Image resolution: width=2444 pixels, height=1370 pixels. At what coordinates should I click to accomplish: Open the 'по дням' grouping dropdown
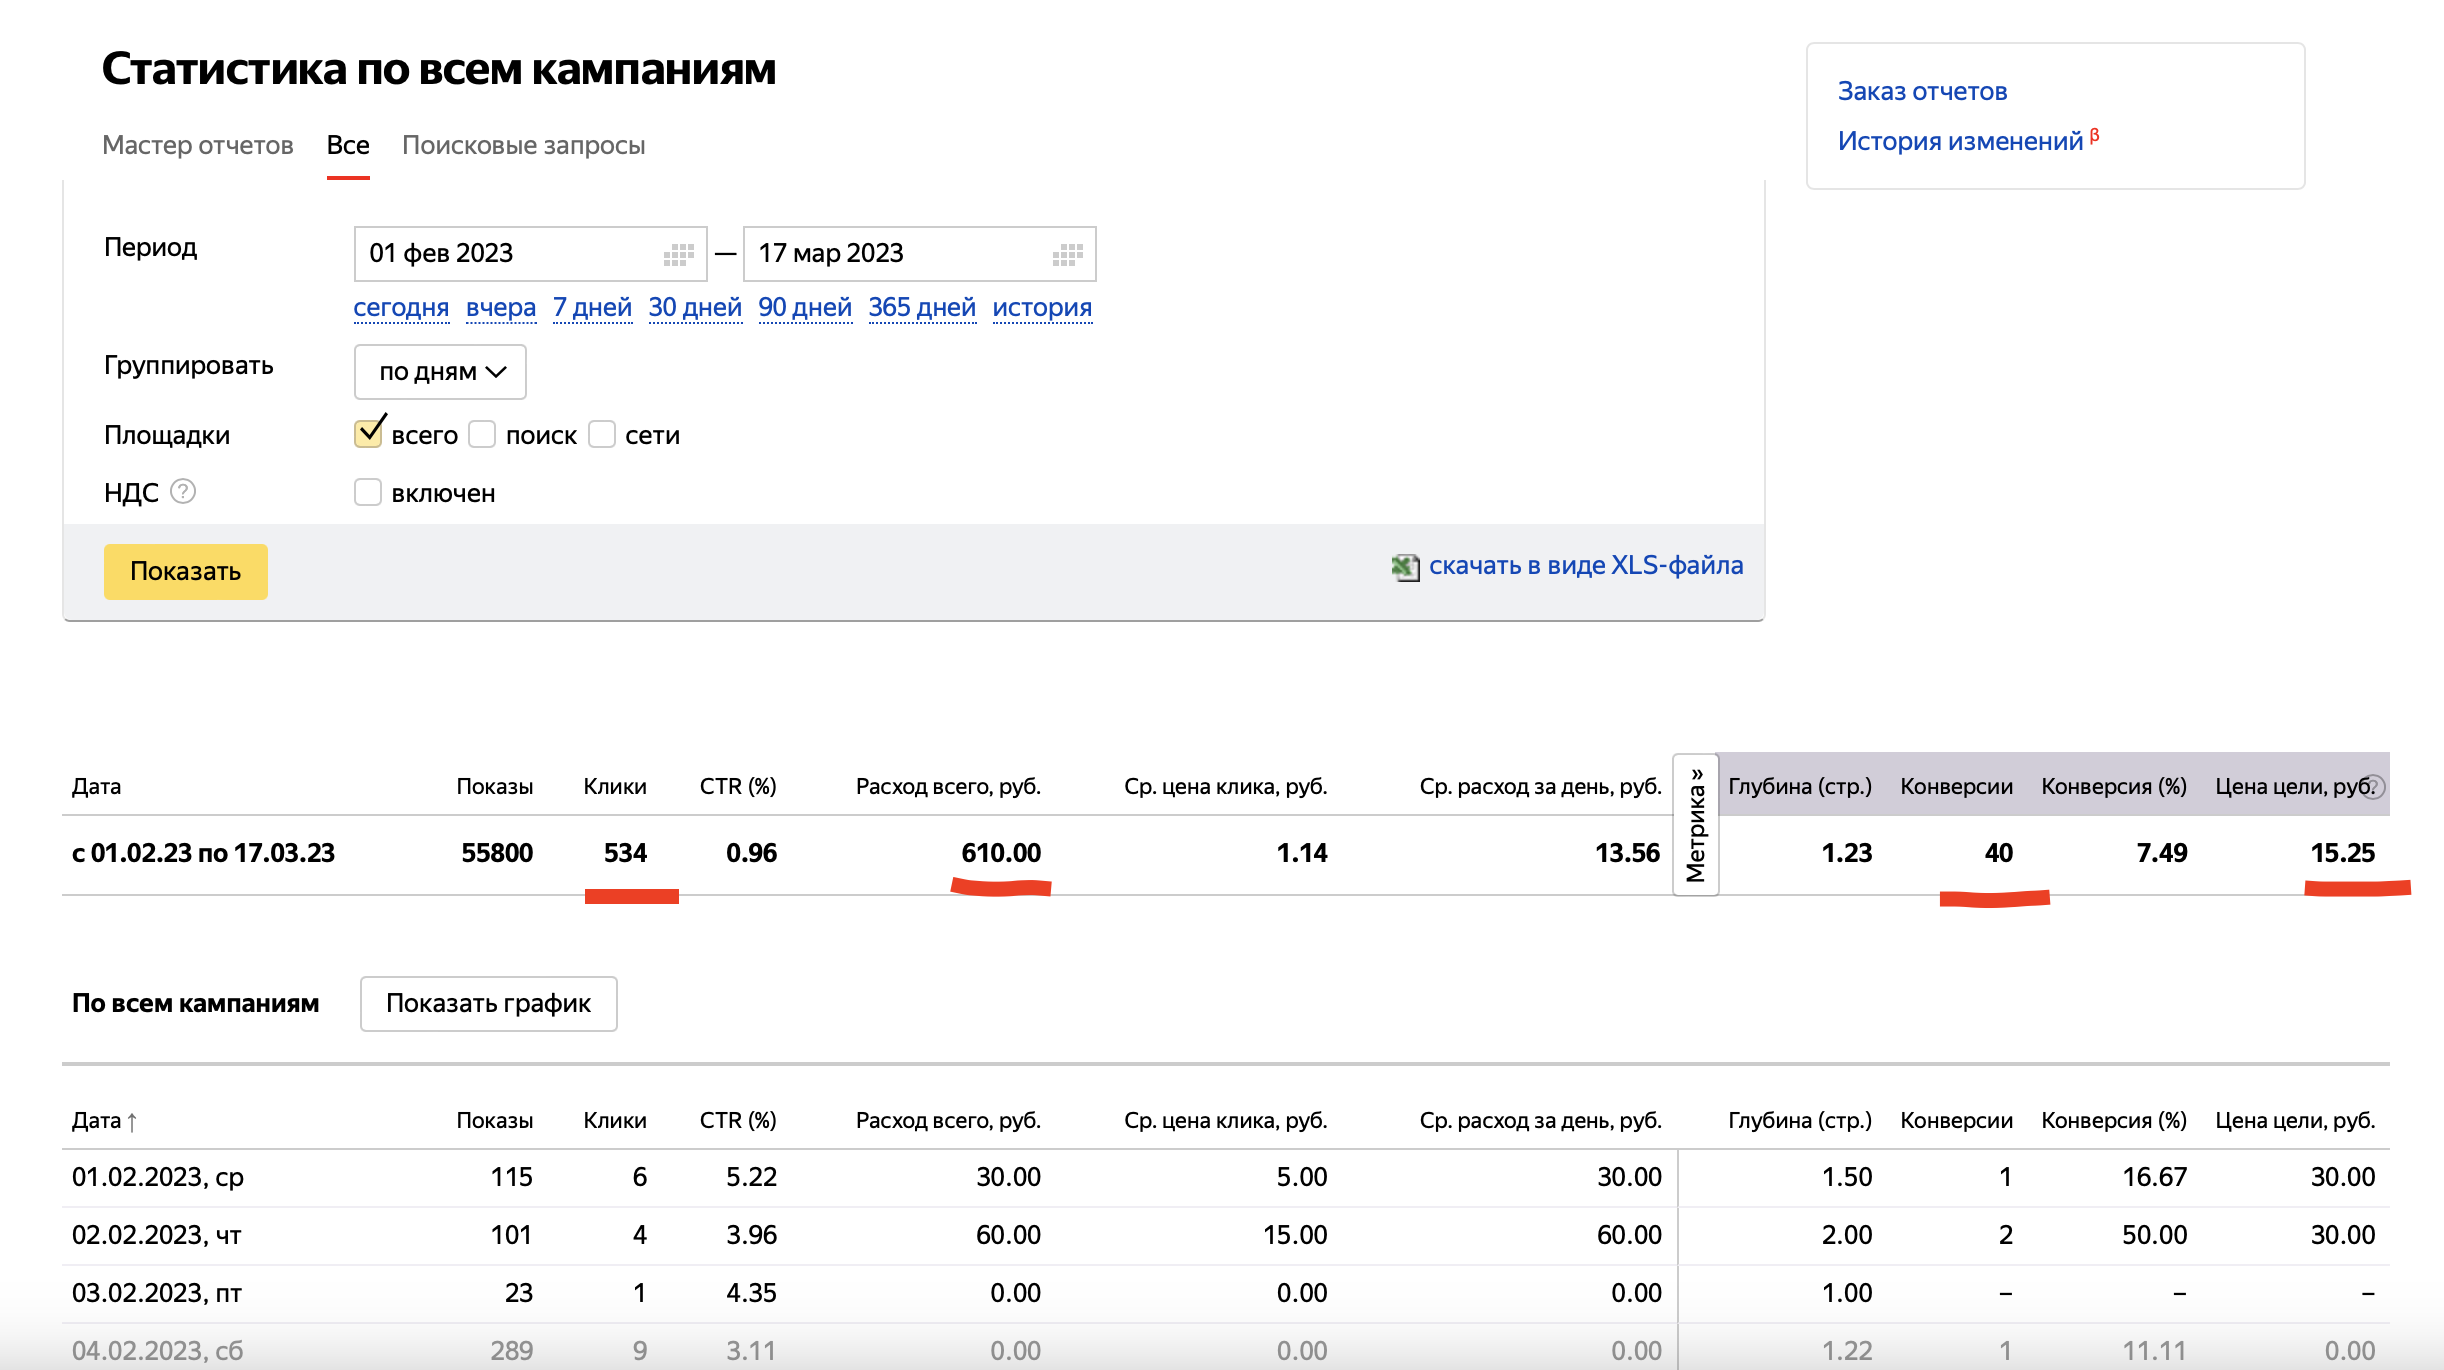tap(440, 372)
